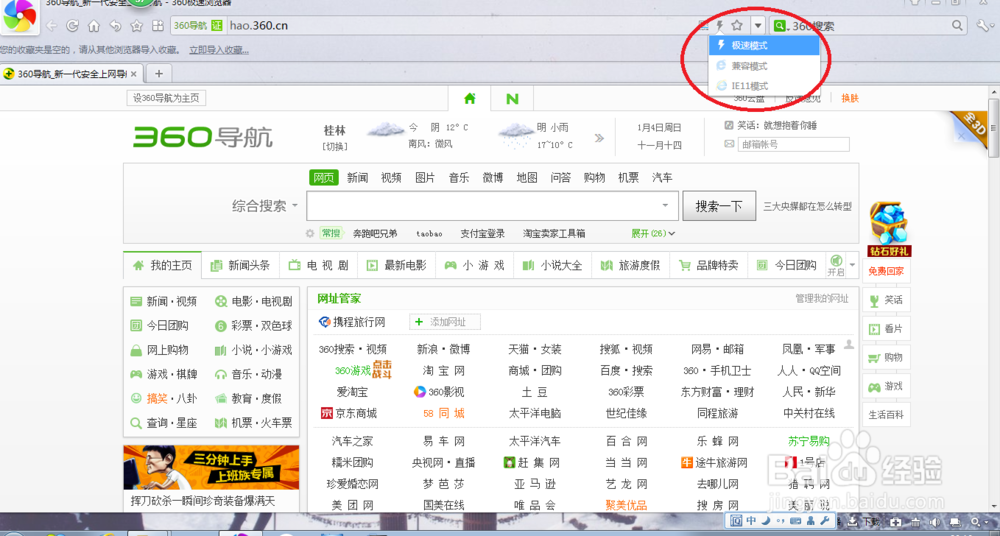
Task: Click the undo closed tab arrow icon
Action: pyautogui.click(x=115, y=26)
